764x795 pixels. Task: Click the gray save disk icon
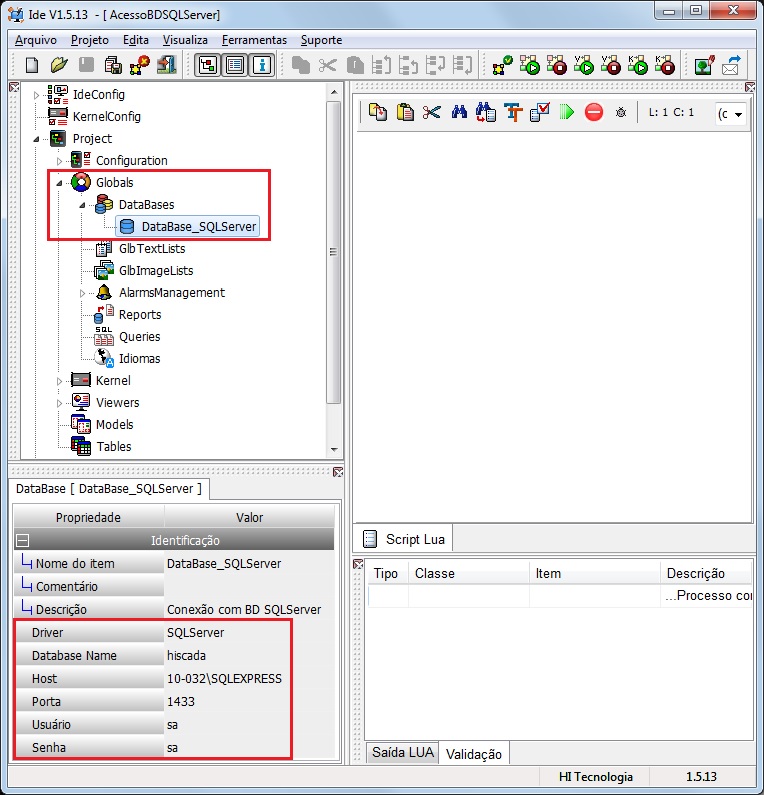click(x=86, y=65)
